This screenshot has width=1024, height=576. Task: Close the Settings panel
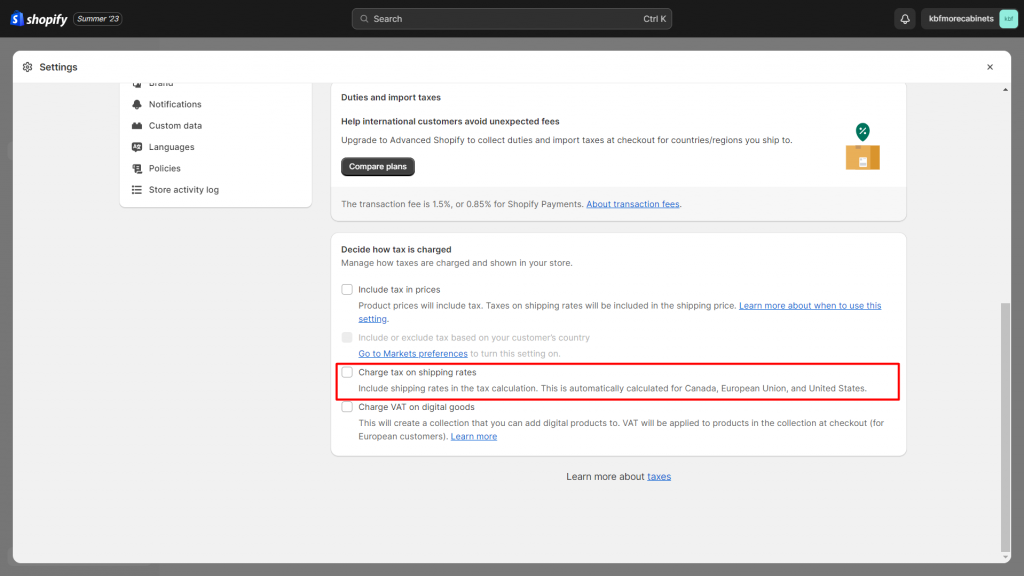[x=990, y=67]
